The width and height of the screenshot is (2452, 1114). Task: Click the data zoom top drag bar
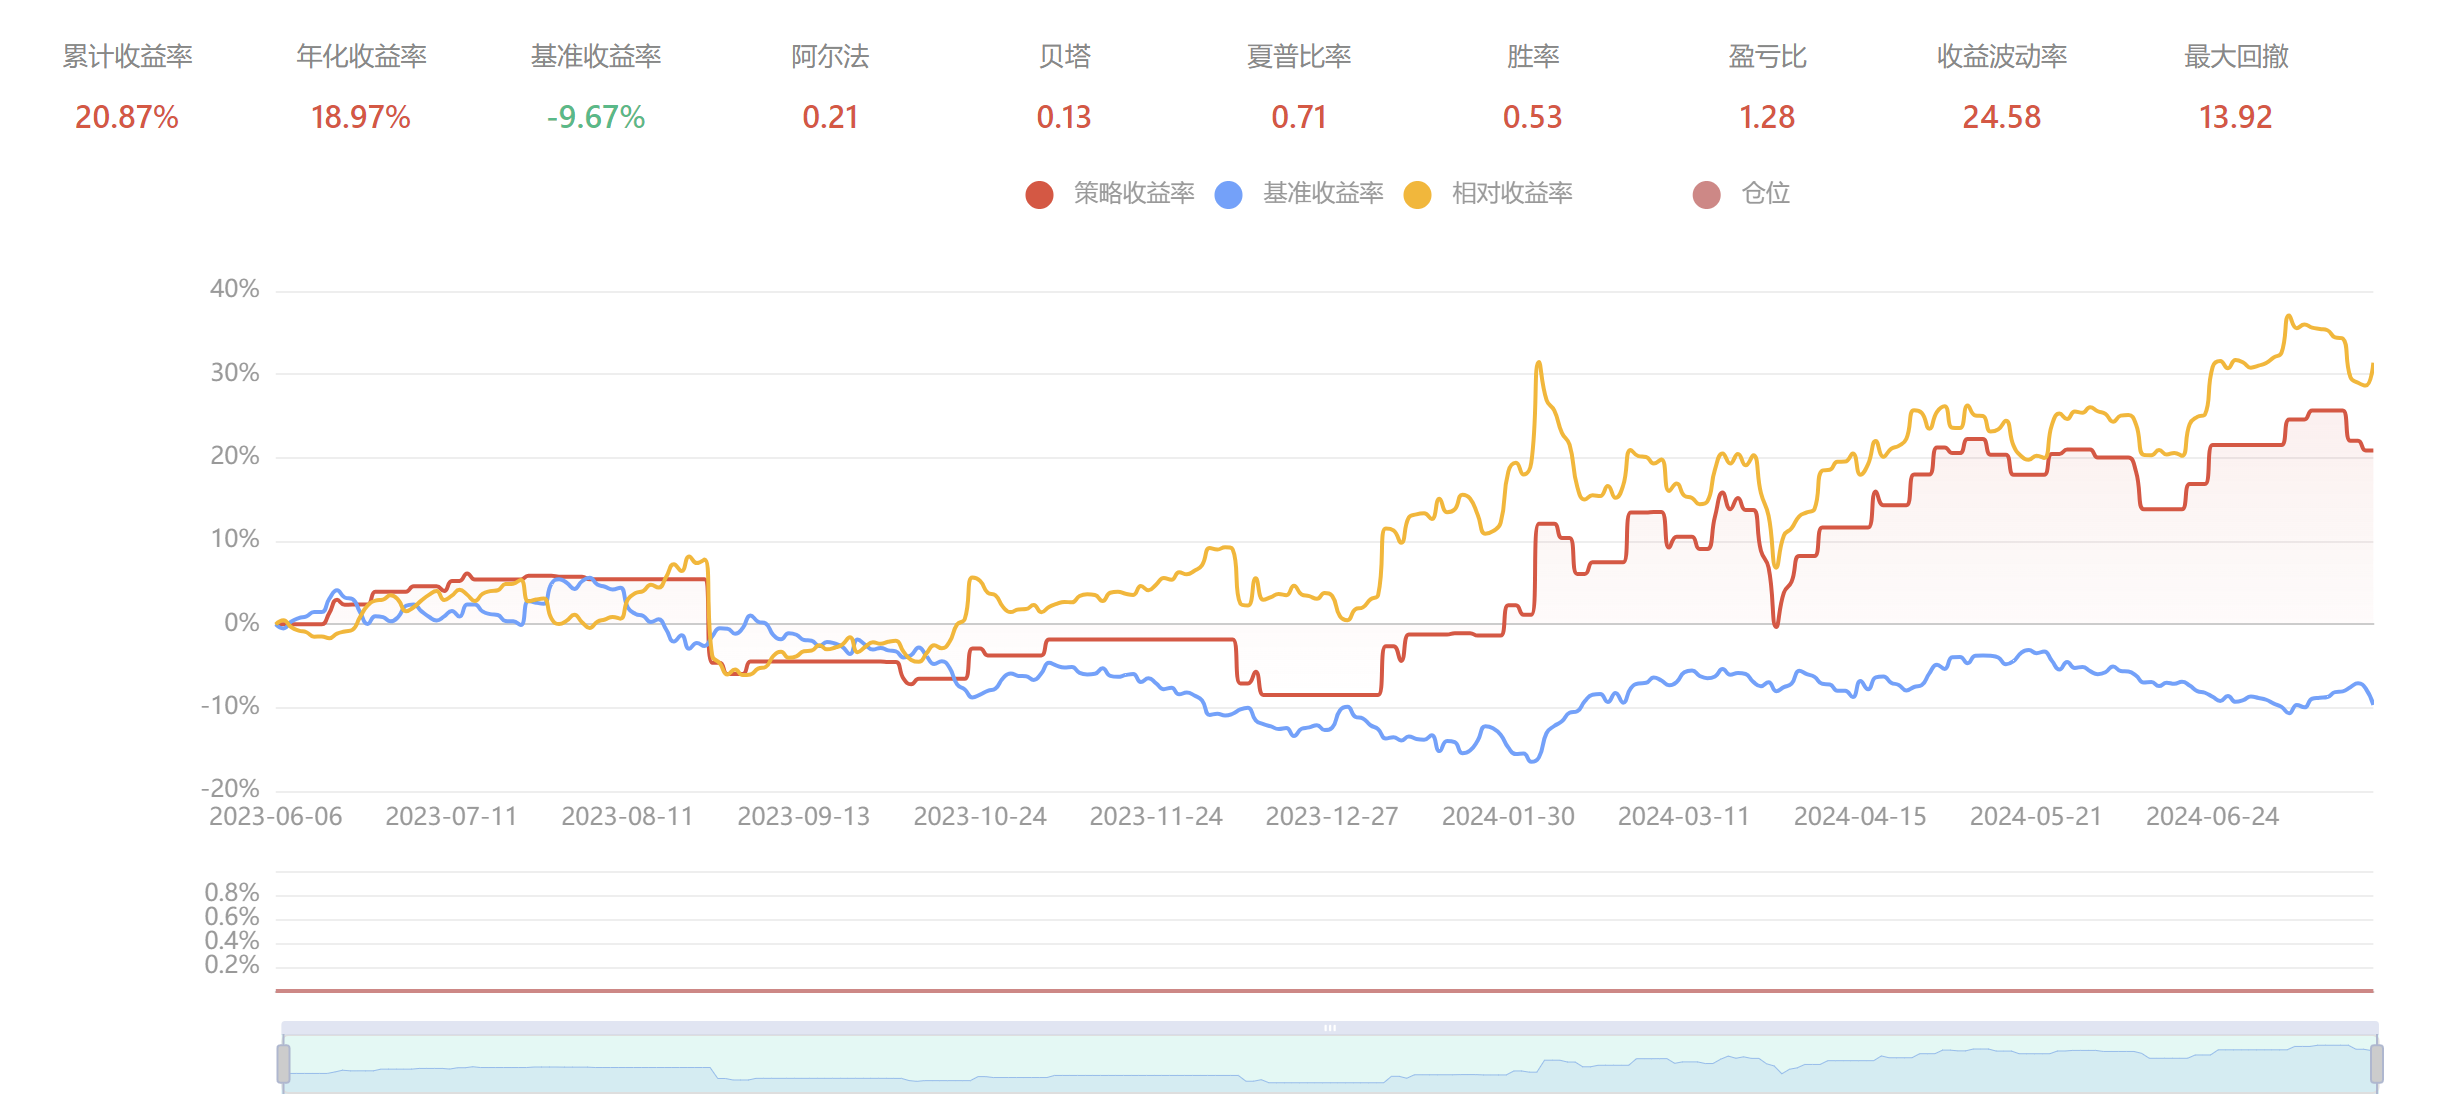[1330, 1028]
